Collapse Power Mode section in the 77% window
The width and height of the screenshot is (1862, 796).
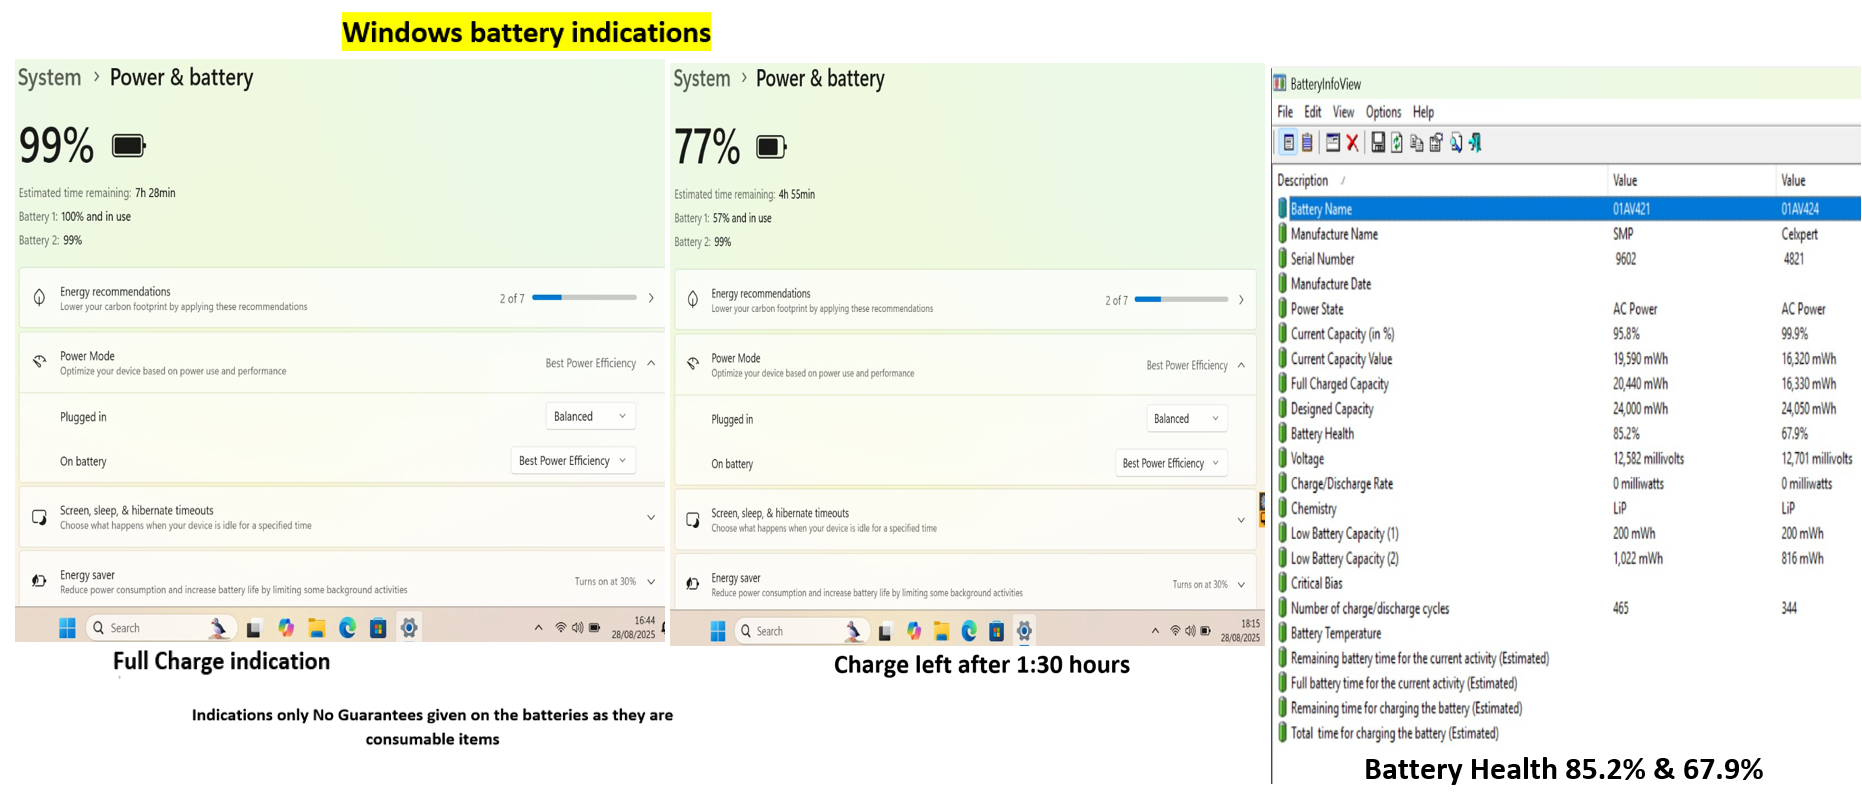click(1241, 365)
